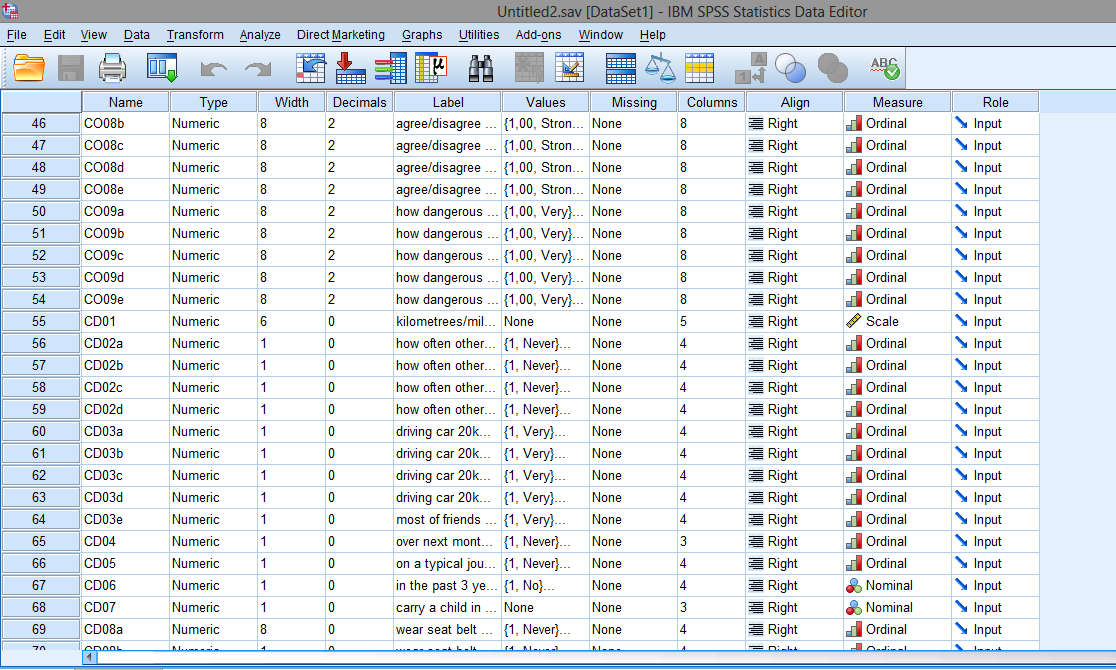Click the Nominal icon in CD06 row
This screenshot has width=1116, height=670.
pos(853,586)
